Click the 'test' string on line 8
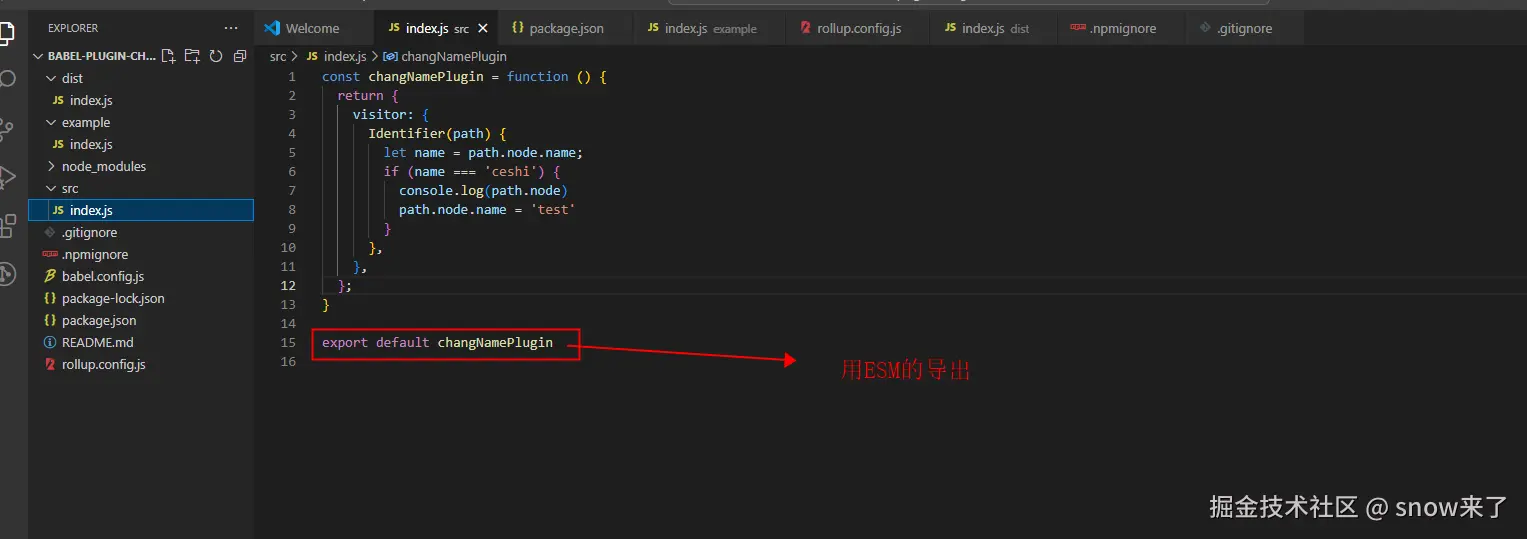The image size is (1527, 539). 553,209
